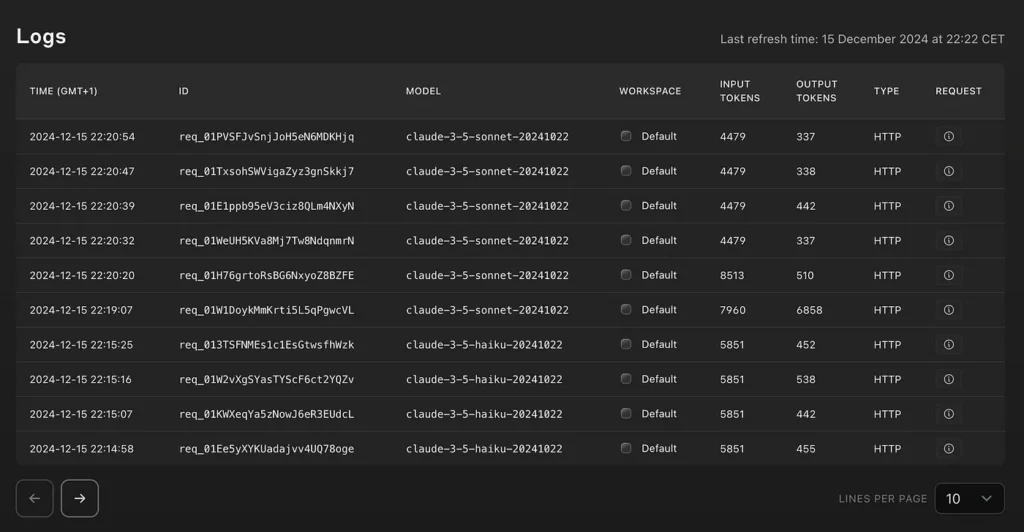Show request details for the 8513 input tokens row
Screen dimensions: 1024x532
click(x=949, y=275)
